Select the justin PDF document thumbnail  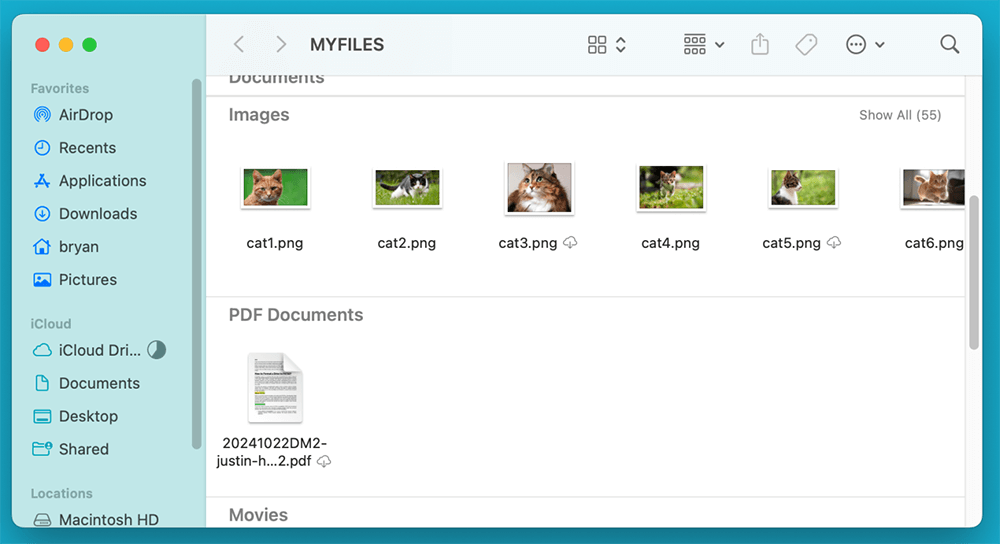(x=276, y=388)
